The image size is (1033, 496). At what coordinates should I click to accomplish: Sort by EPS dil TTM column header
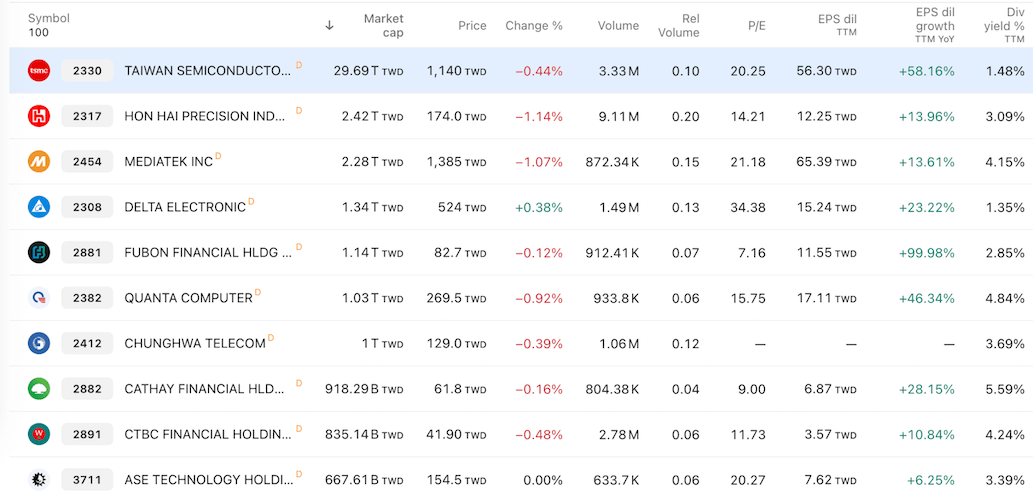(835, 24)
